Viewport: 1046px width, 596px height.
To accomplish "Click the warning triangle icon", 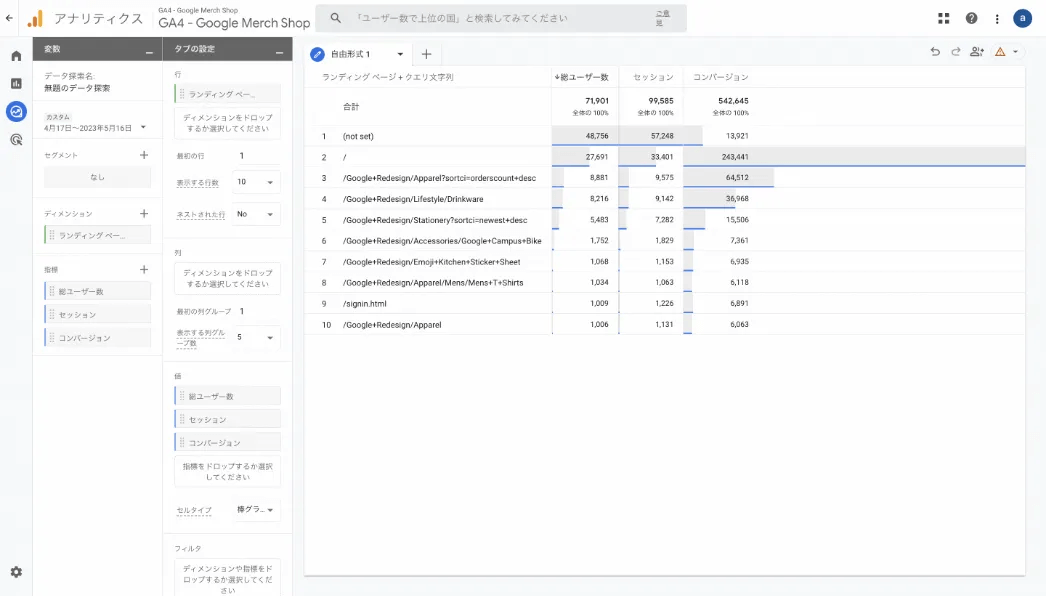I will (1000, 52).
